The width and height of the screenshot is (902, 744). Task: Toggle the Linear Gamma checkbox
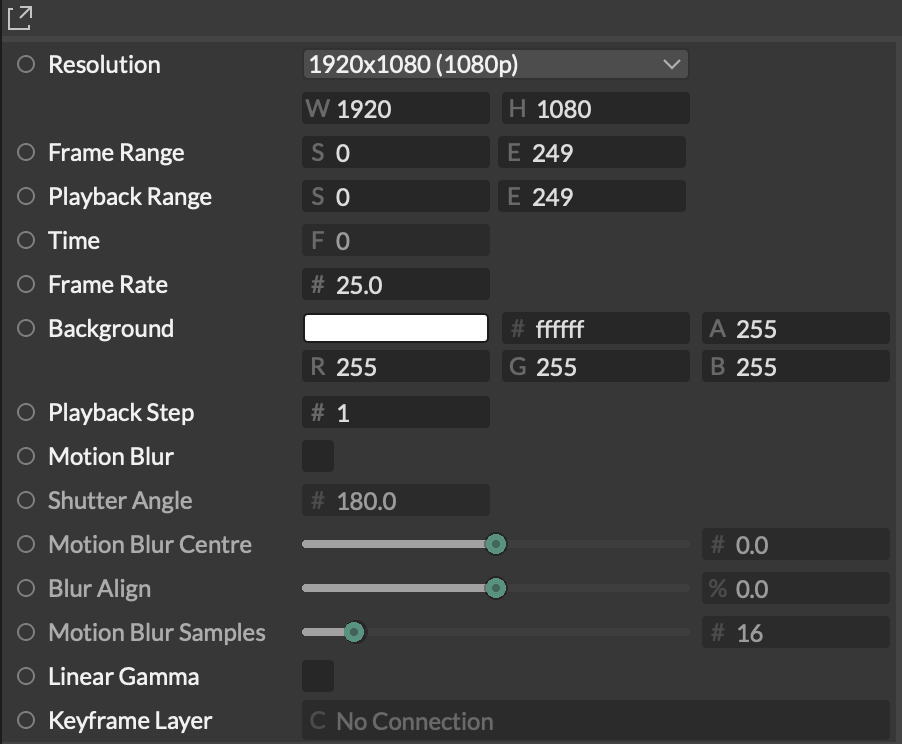pos(318,676)
